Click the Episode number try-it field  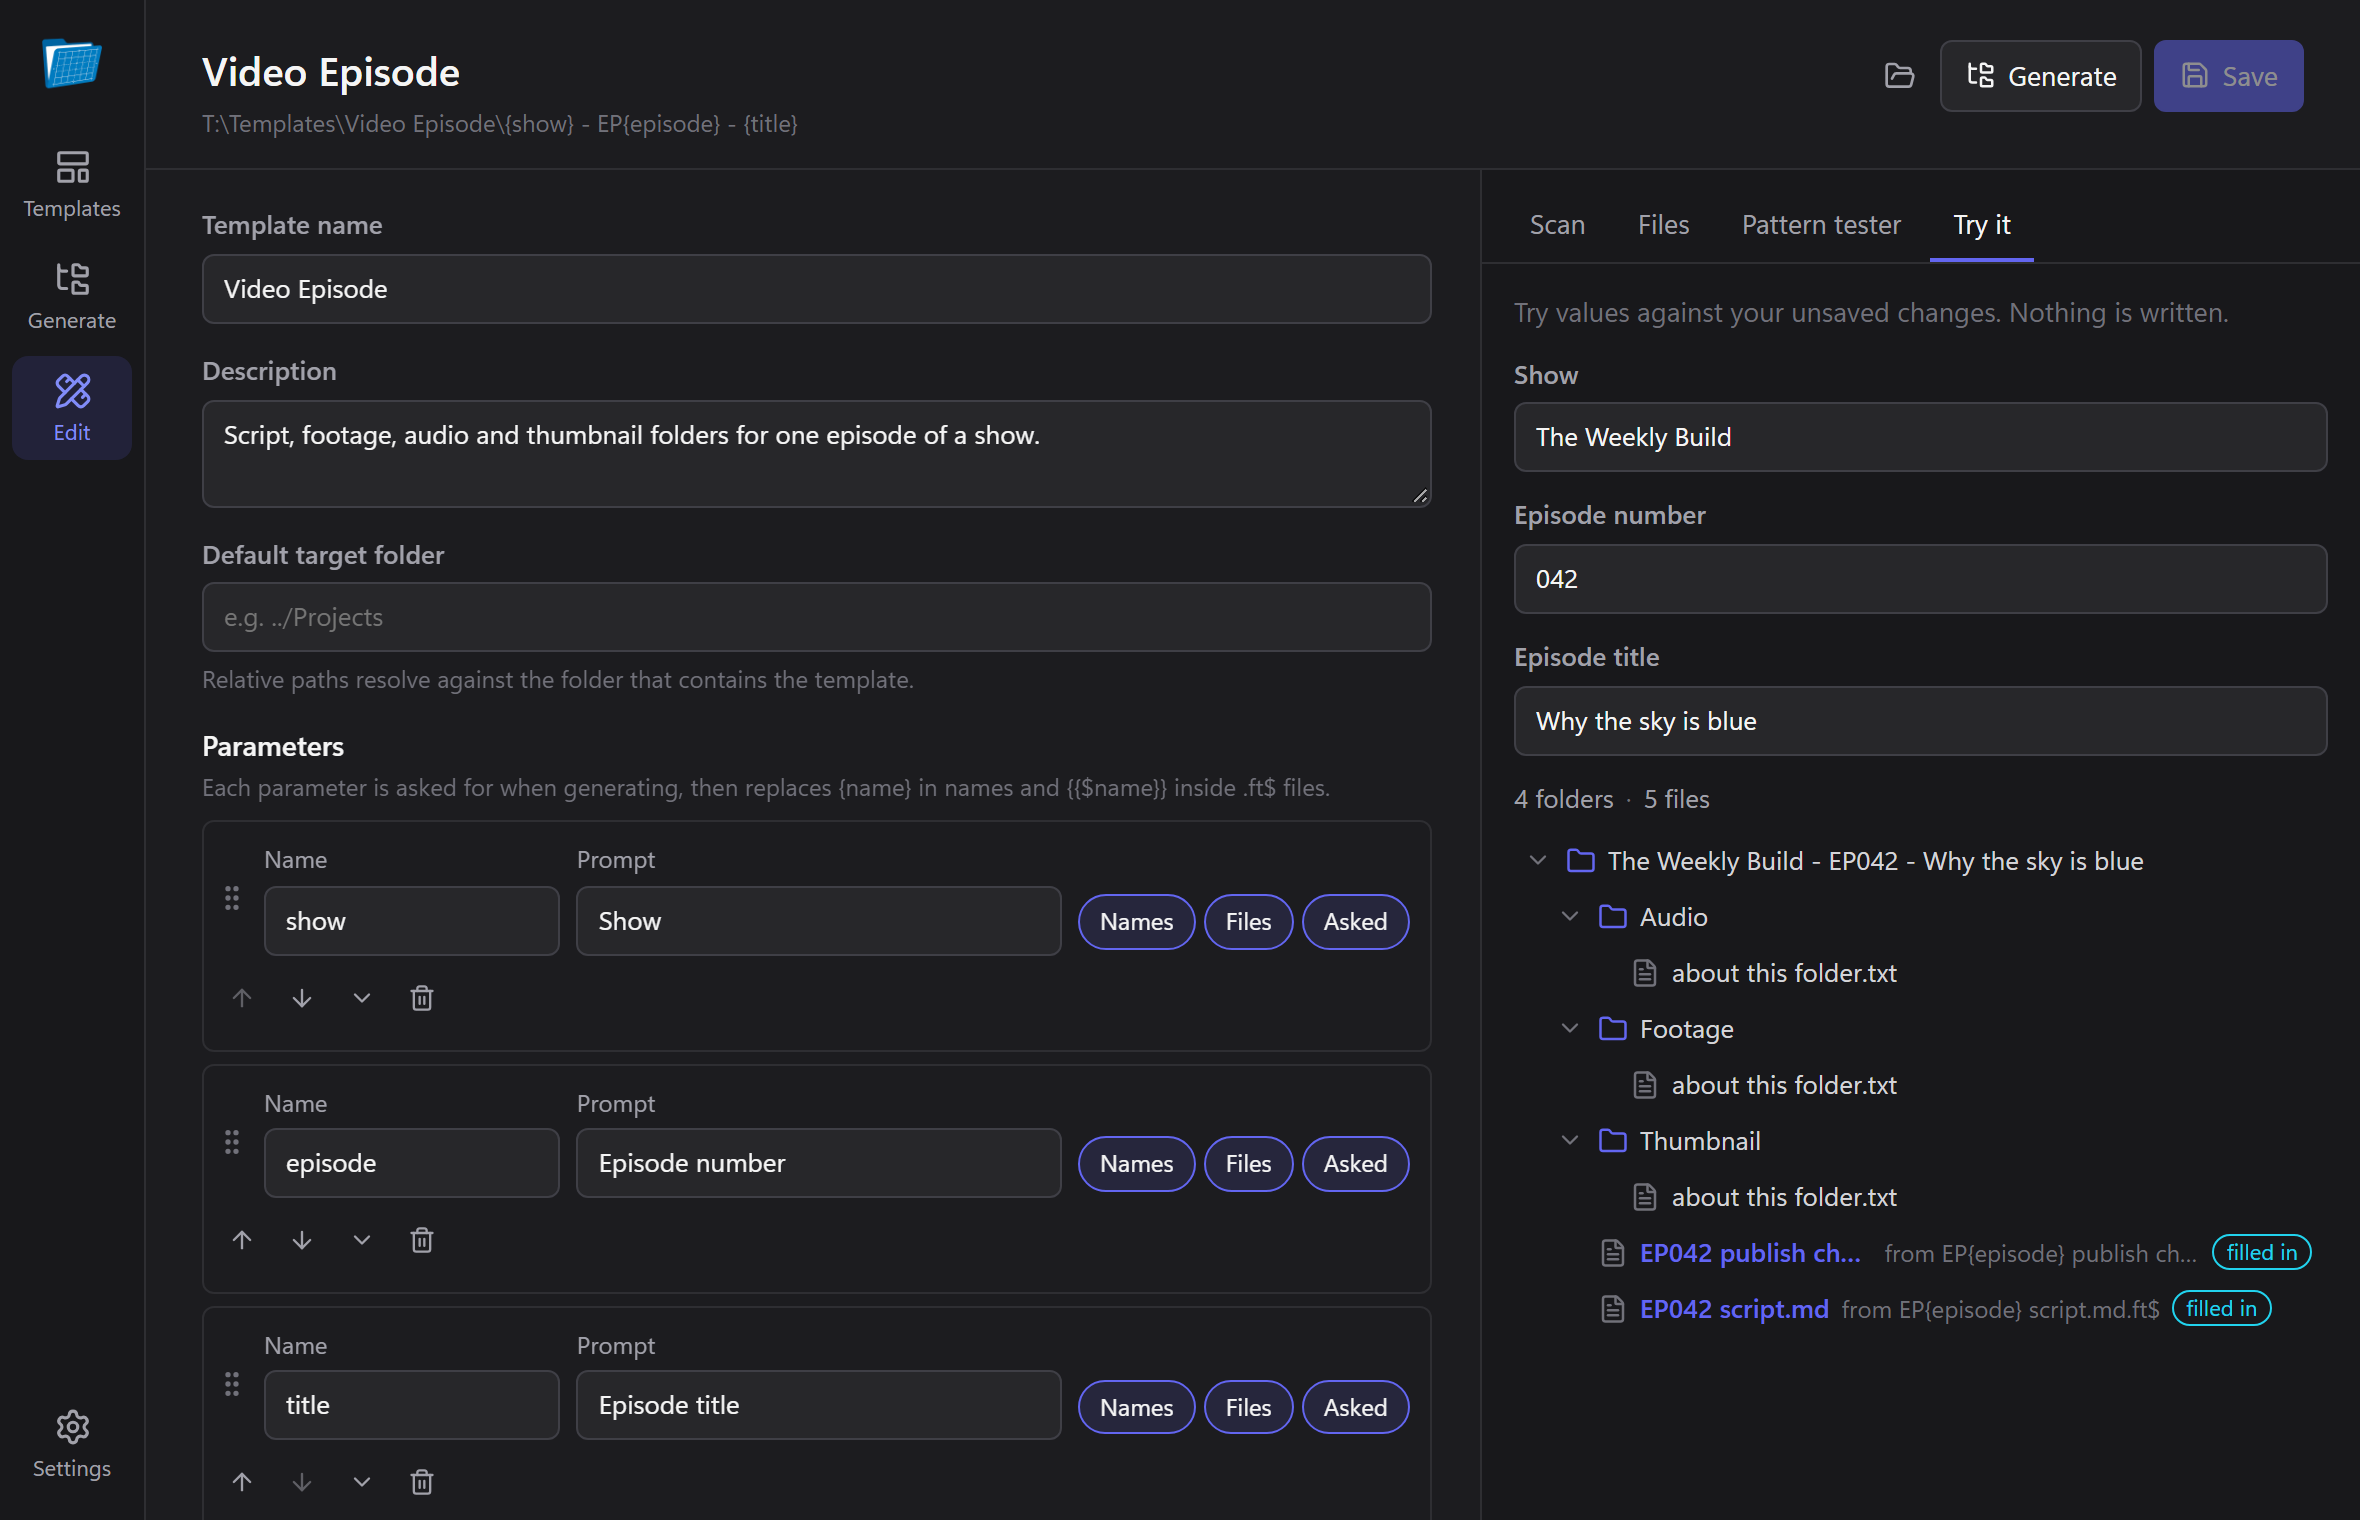(1920, 579)
